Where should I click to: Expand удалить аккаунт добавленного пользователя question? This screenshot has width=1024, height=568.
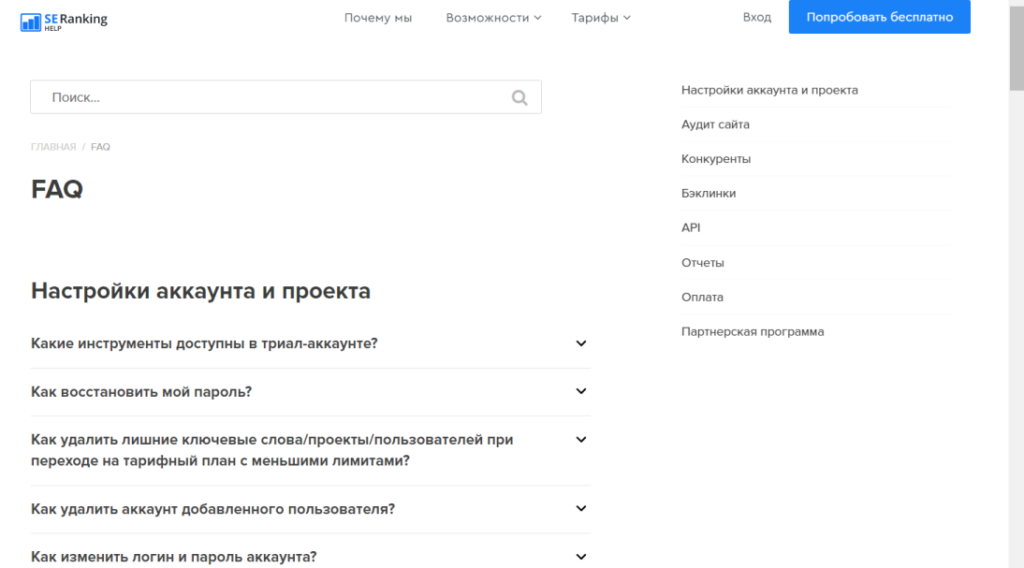coord(310,509)
